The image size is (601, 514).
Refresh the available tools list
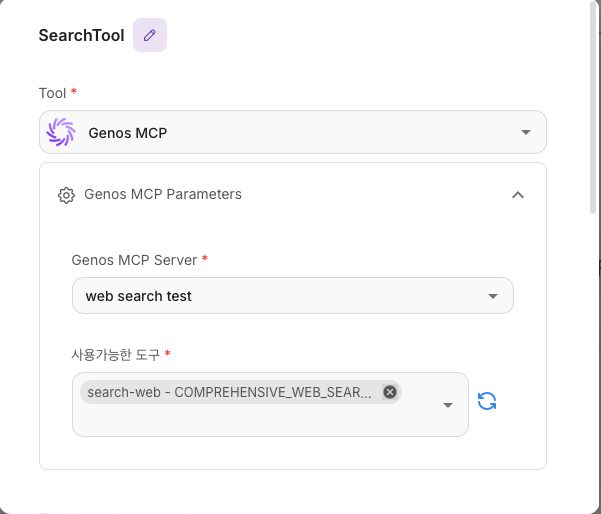[487, 401]
